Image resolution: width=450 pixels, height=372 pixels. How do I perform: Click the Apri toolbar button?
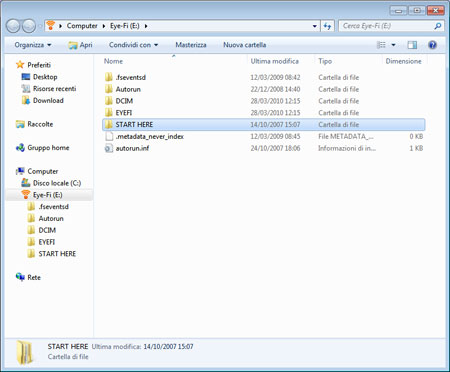click(x=80, y=45)
